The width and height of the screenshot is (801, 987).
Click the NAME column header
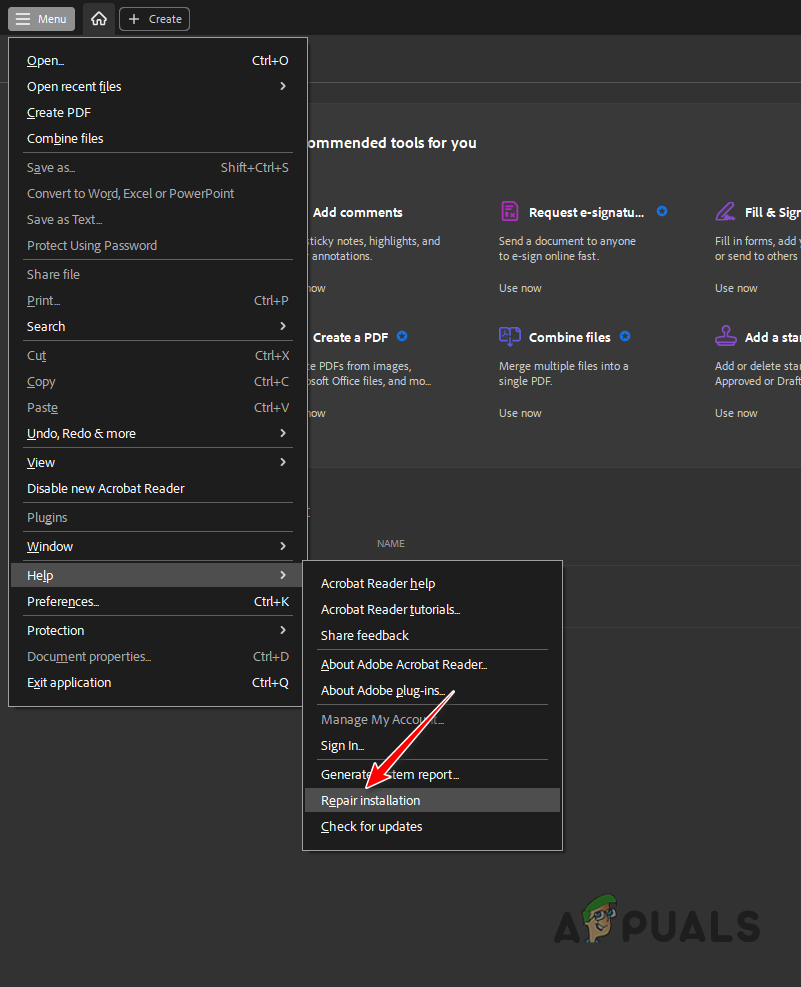point(390,543)
